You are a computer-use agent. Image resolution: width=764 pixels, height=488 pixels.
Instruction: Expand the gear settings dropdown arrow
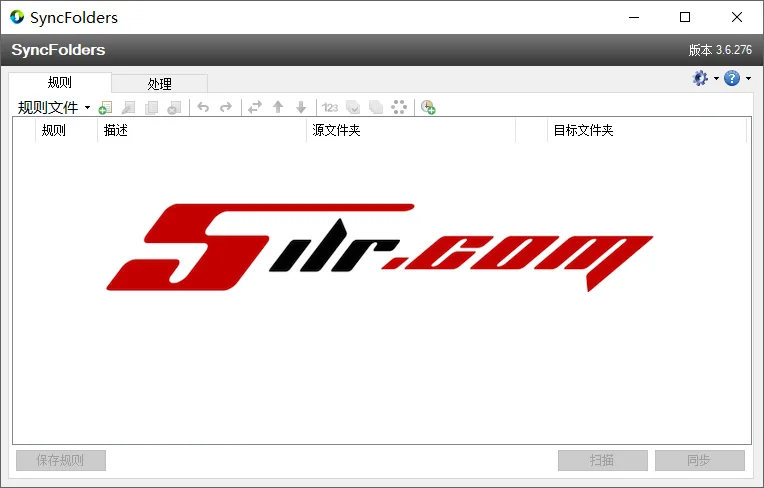point(716,78)
